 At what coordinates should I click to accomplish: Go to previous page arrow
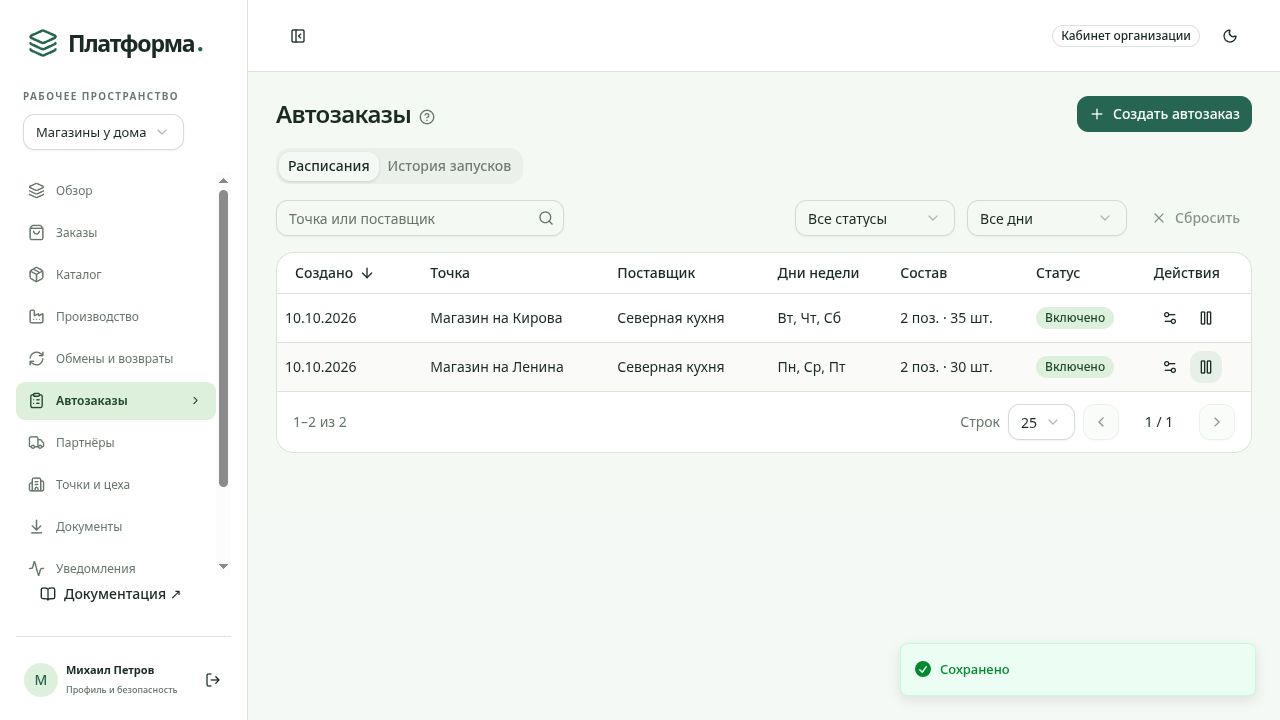click(1101, 422)
